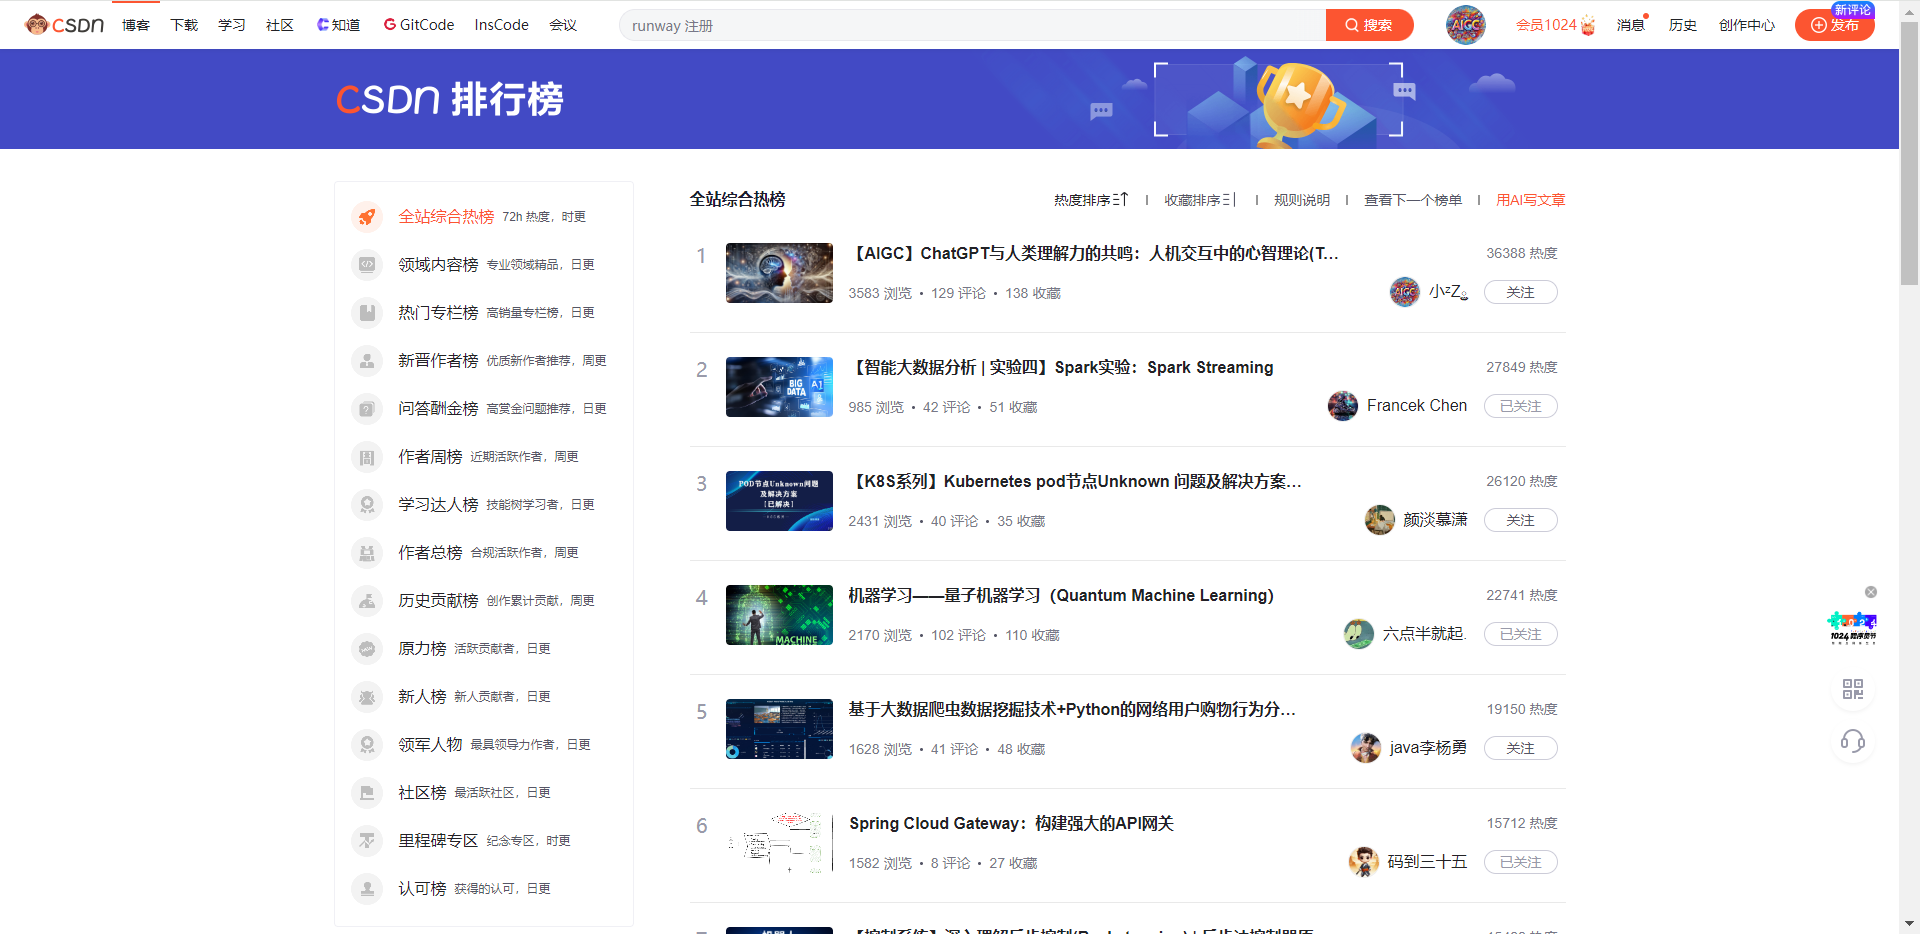Click 用AI写文章 link
Image resolution: width=1920 pixels, height=934 pixels.
coord(1531,200)
